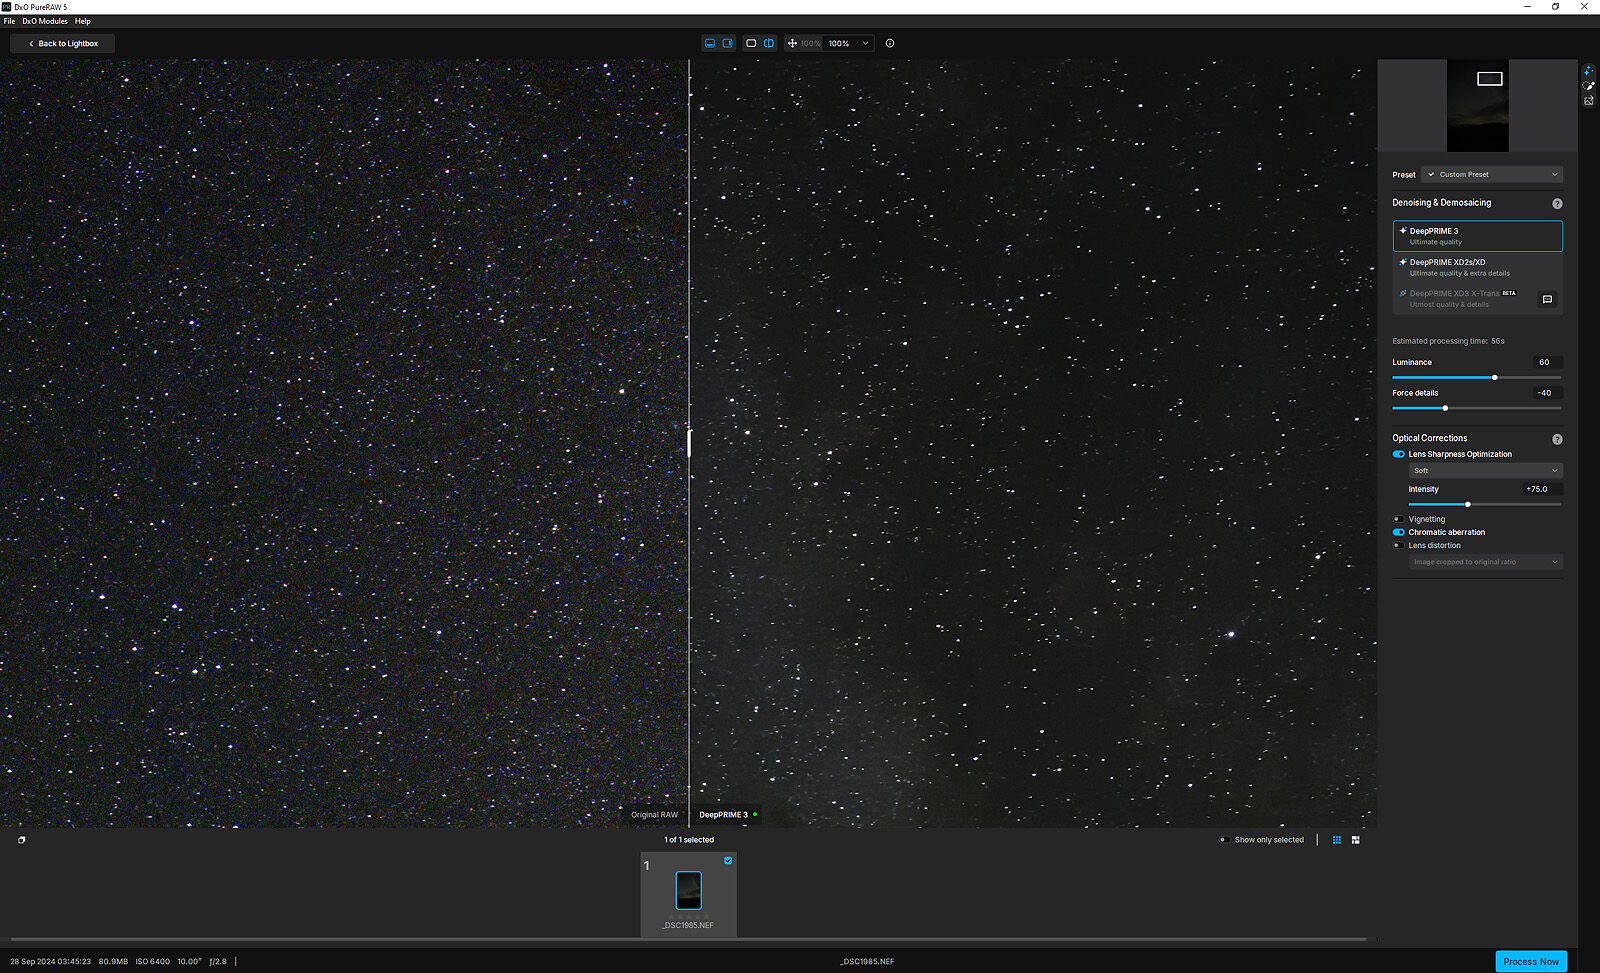
Task: Open the Help menu
Action: (x=83, y=21)
